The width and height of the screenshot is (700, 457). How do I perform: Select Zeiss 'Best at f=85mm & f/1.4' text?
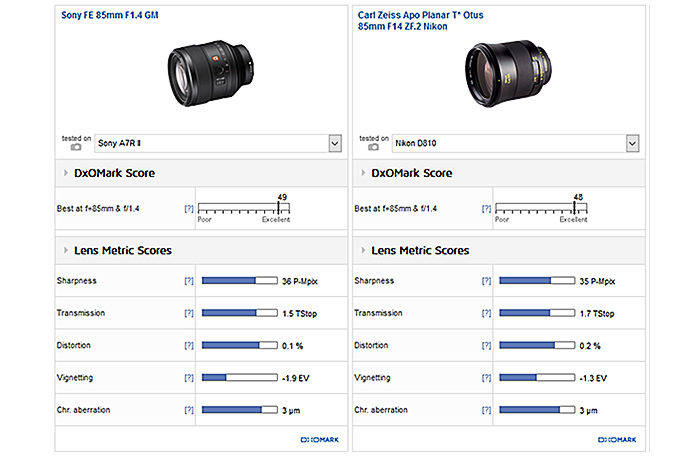click(396, 208)
